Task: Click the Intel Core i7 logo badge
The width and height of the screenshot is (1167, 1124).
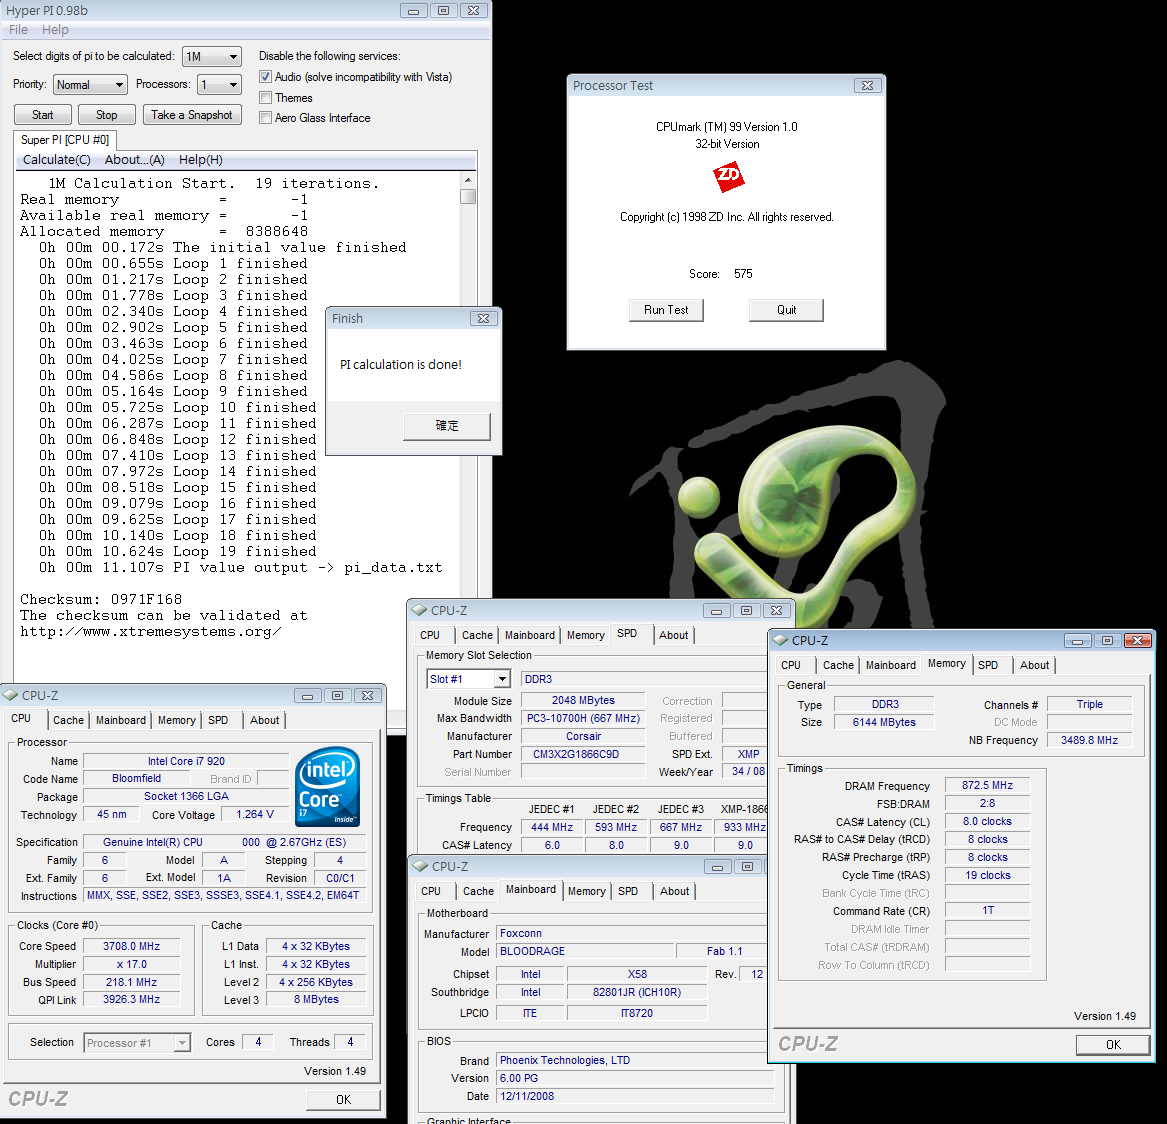Action: tap(328, 787)
